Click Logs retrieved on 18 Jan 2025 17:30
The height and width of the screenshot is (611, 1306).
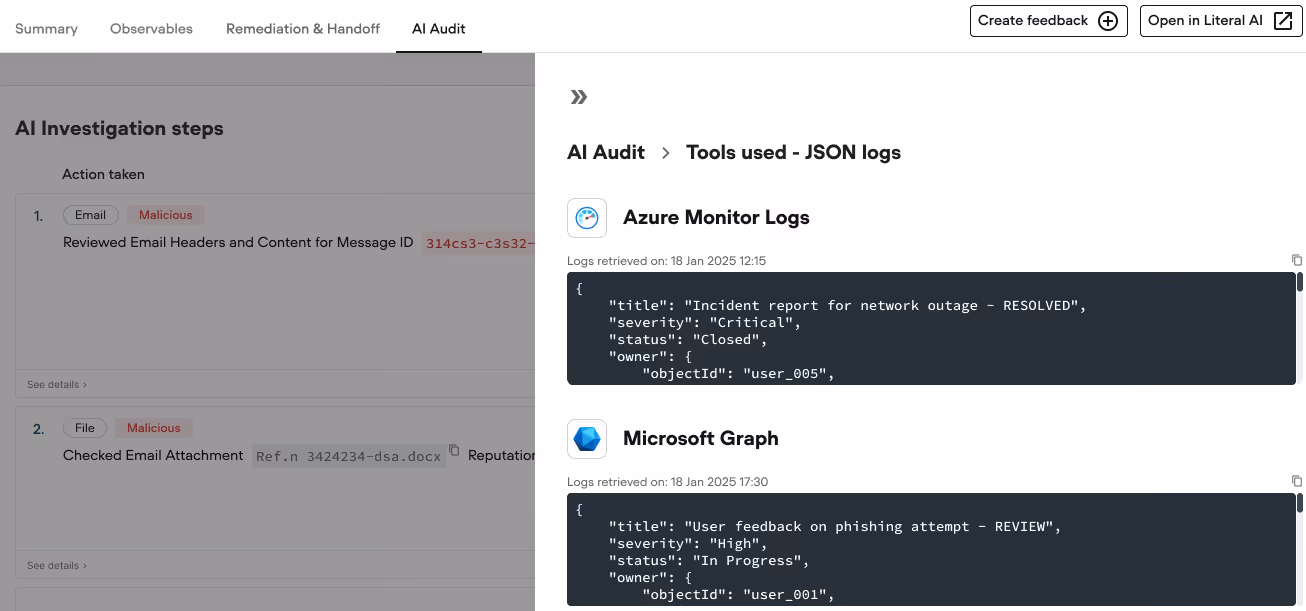[x=667, y=482]
